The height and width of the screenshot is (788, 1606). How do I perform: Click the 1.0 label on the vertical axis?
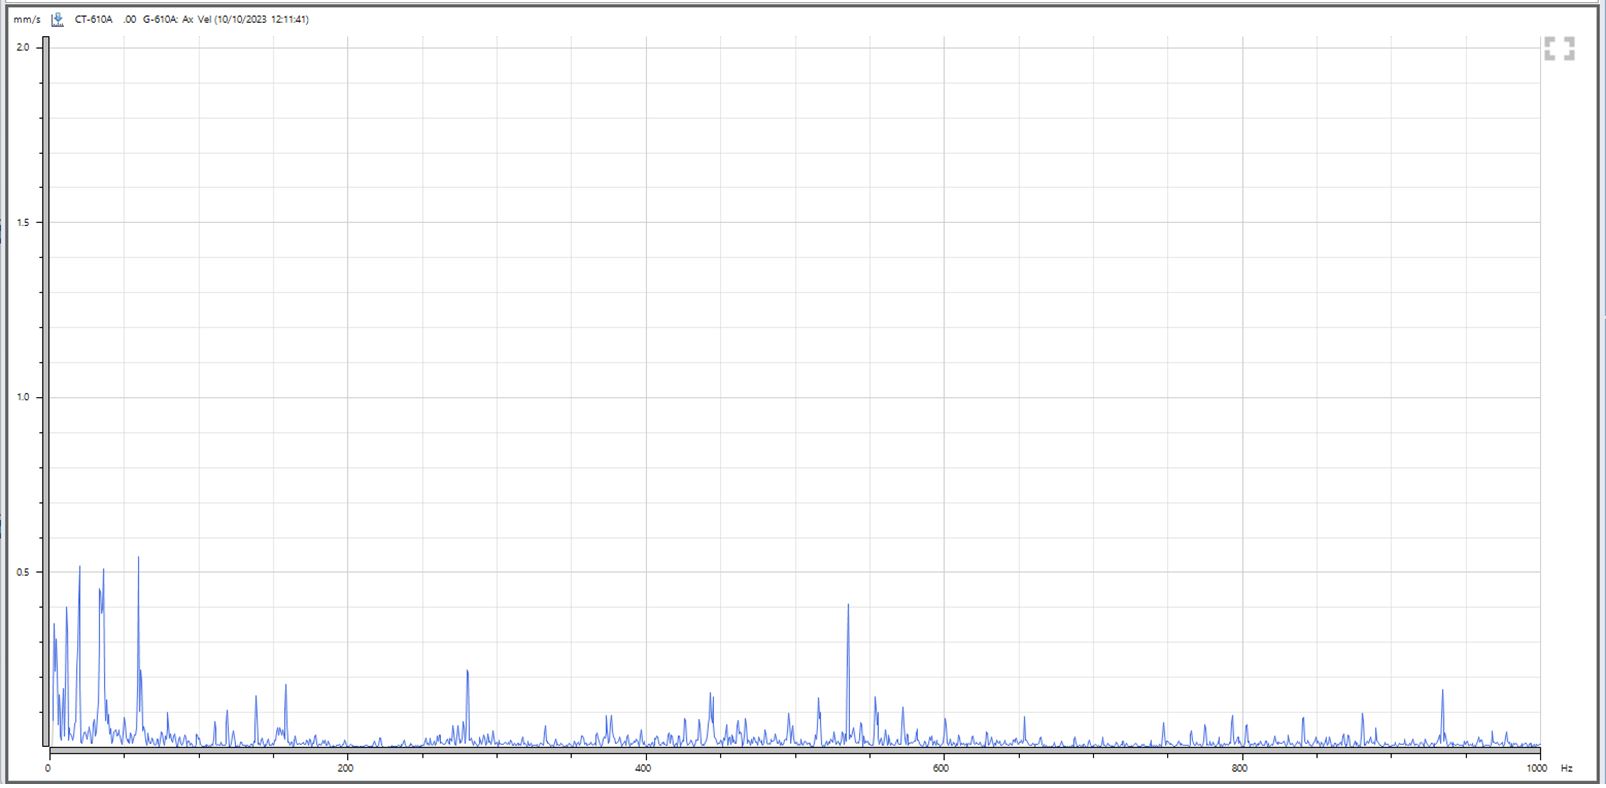[x=24, y=397]
